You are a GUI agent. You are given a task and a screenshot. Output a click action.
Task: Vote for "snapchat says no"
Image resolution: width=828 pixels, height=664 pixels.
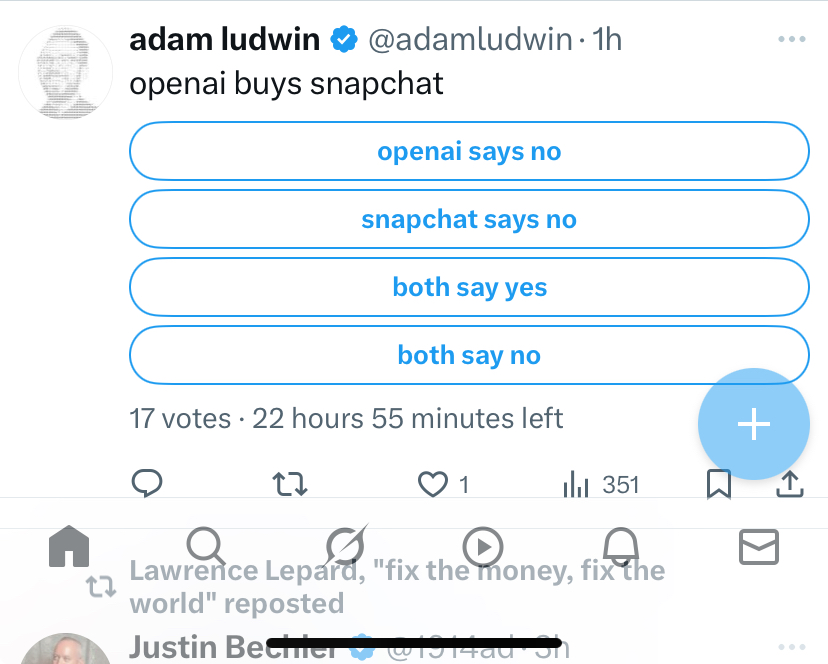[469, 220]
